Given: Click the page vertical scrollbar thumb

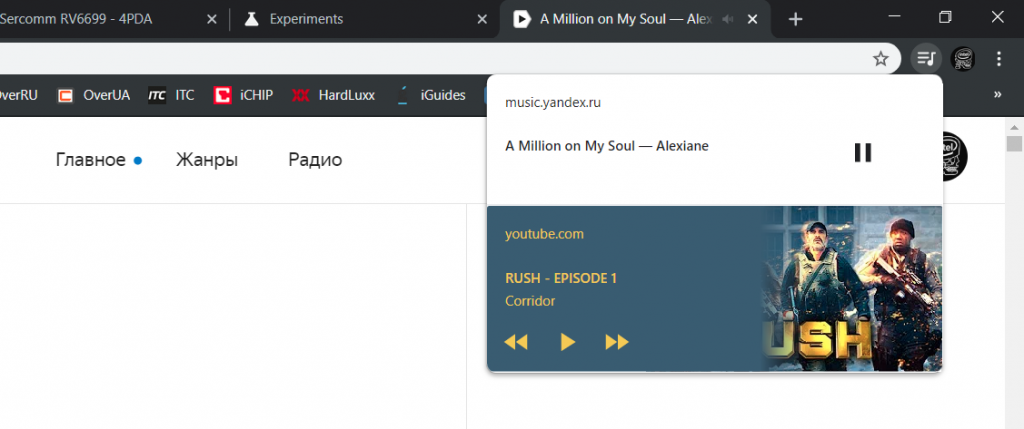Looking at the screenshot, I should (x=1014, y=144).
